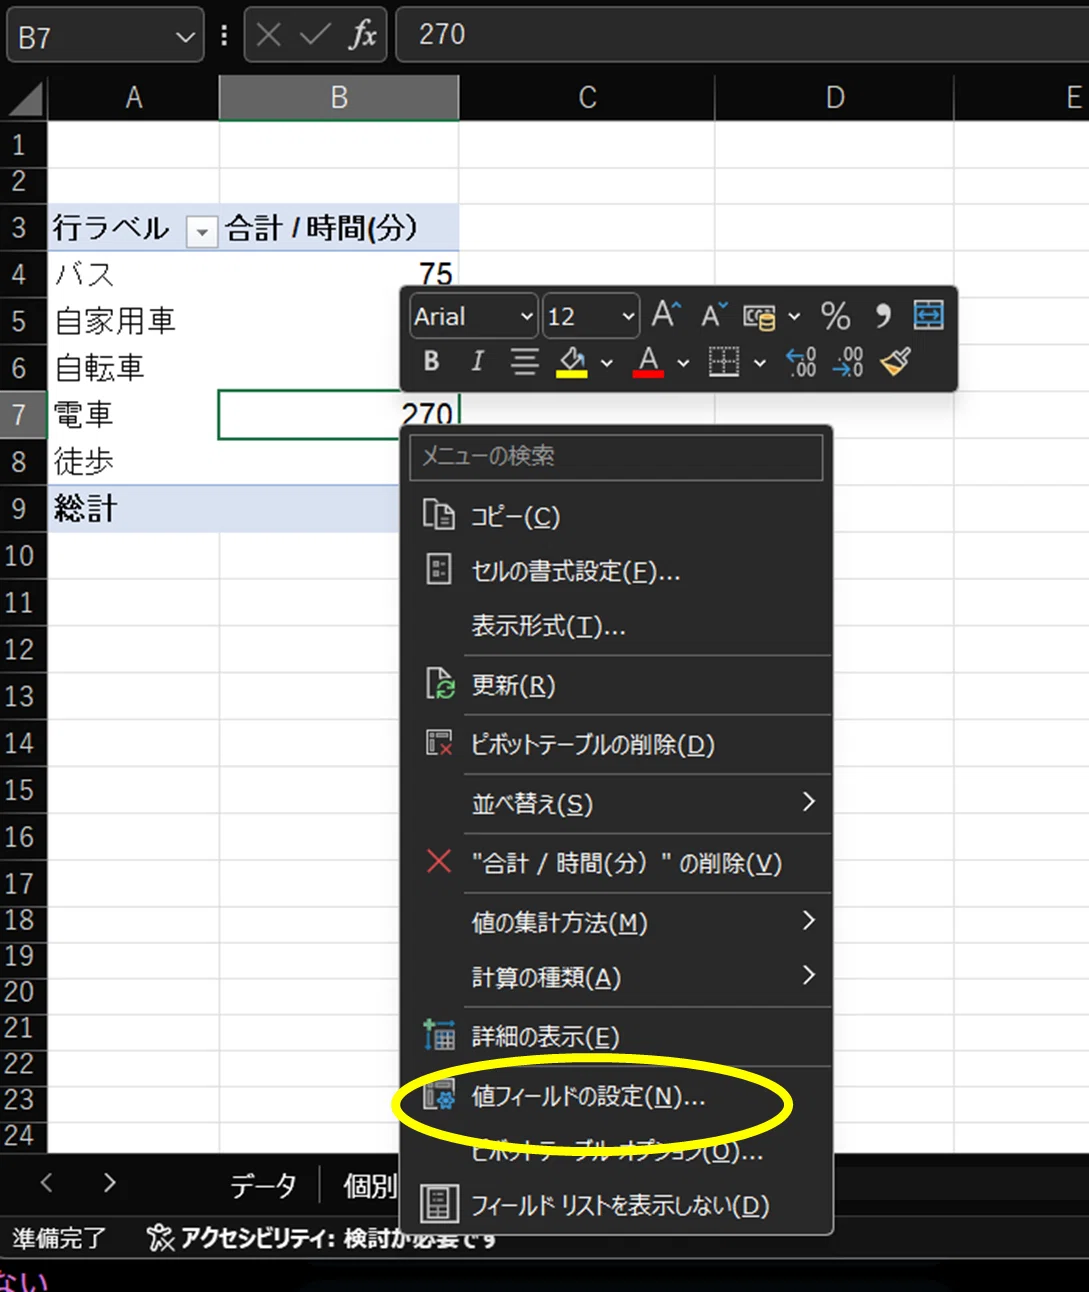Expand 並べ替え(S) submenu

(x=616, y=803)
